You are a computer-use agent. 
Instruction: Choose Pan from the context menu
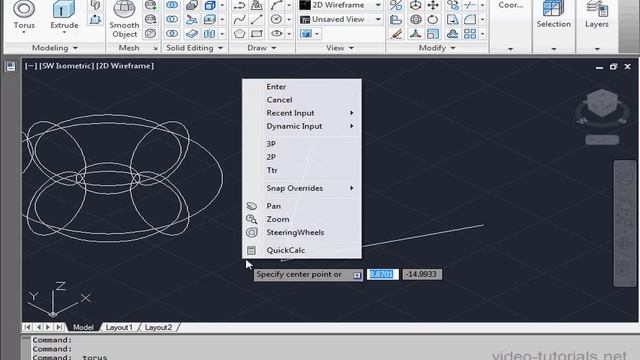[x=302, y=206]
